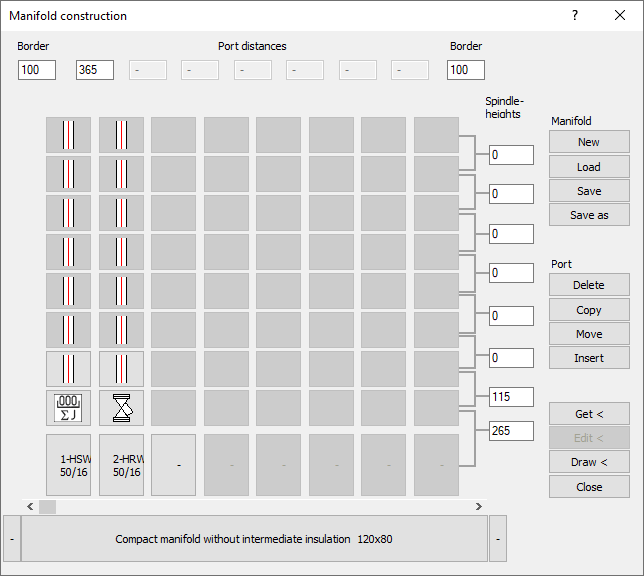Click Save as button
This screenshot has height=576, width=644.
coord(589,215)
